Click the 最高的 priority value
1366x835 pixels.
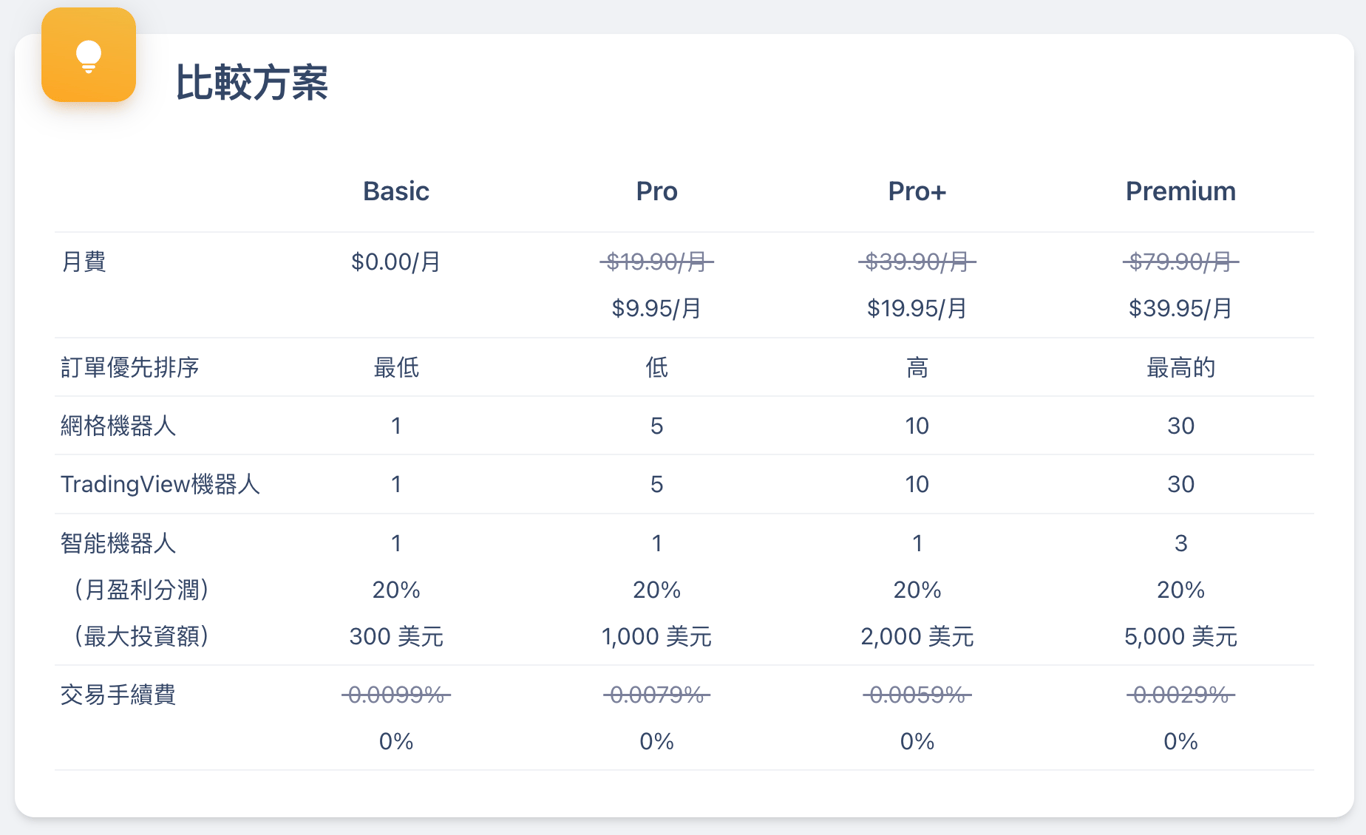[1180, 368]
